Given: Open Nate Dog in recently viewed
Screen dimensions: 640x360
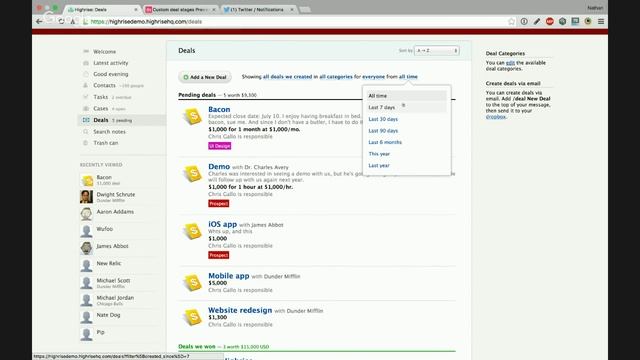Looking at the screenshot, I should [x=108, y=315].
